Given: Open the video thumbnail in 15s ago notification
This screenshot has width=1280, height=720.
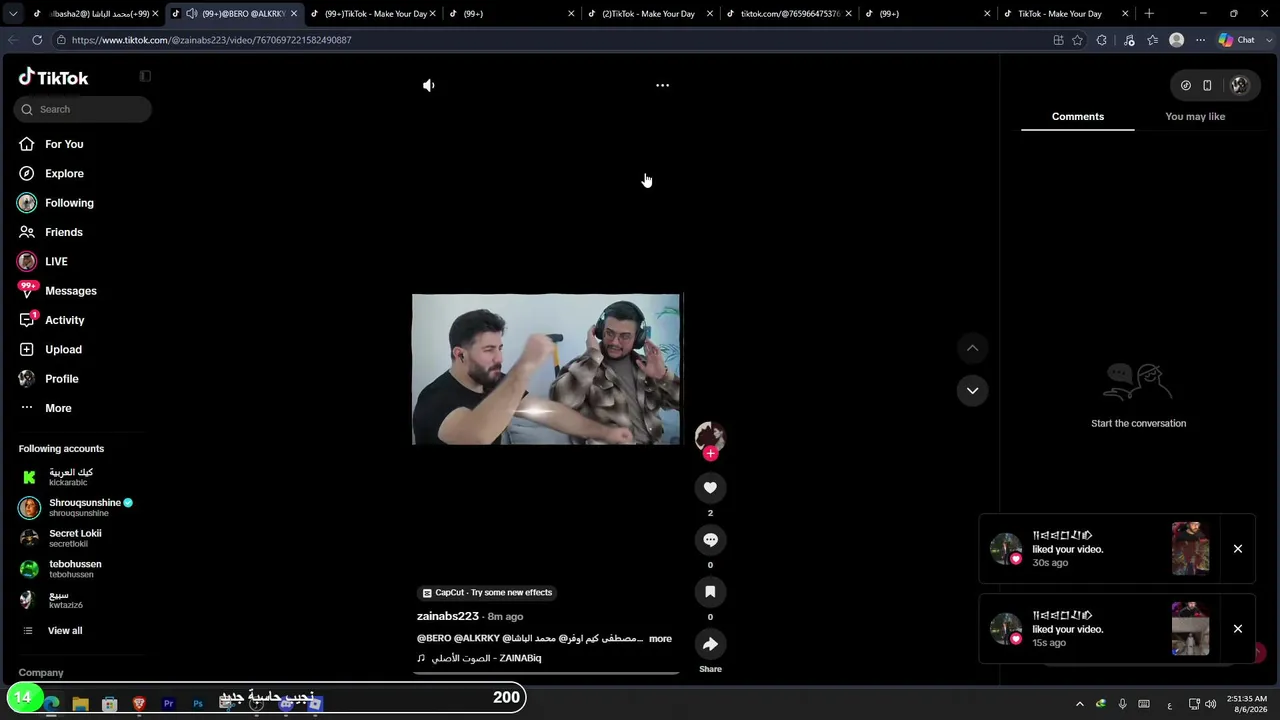Looking at the screenshot, I should (x=1190, y=629).
